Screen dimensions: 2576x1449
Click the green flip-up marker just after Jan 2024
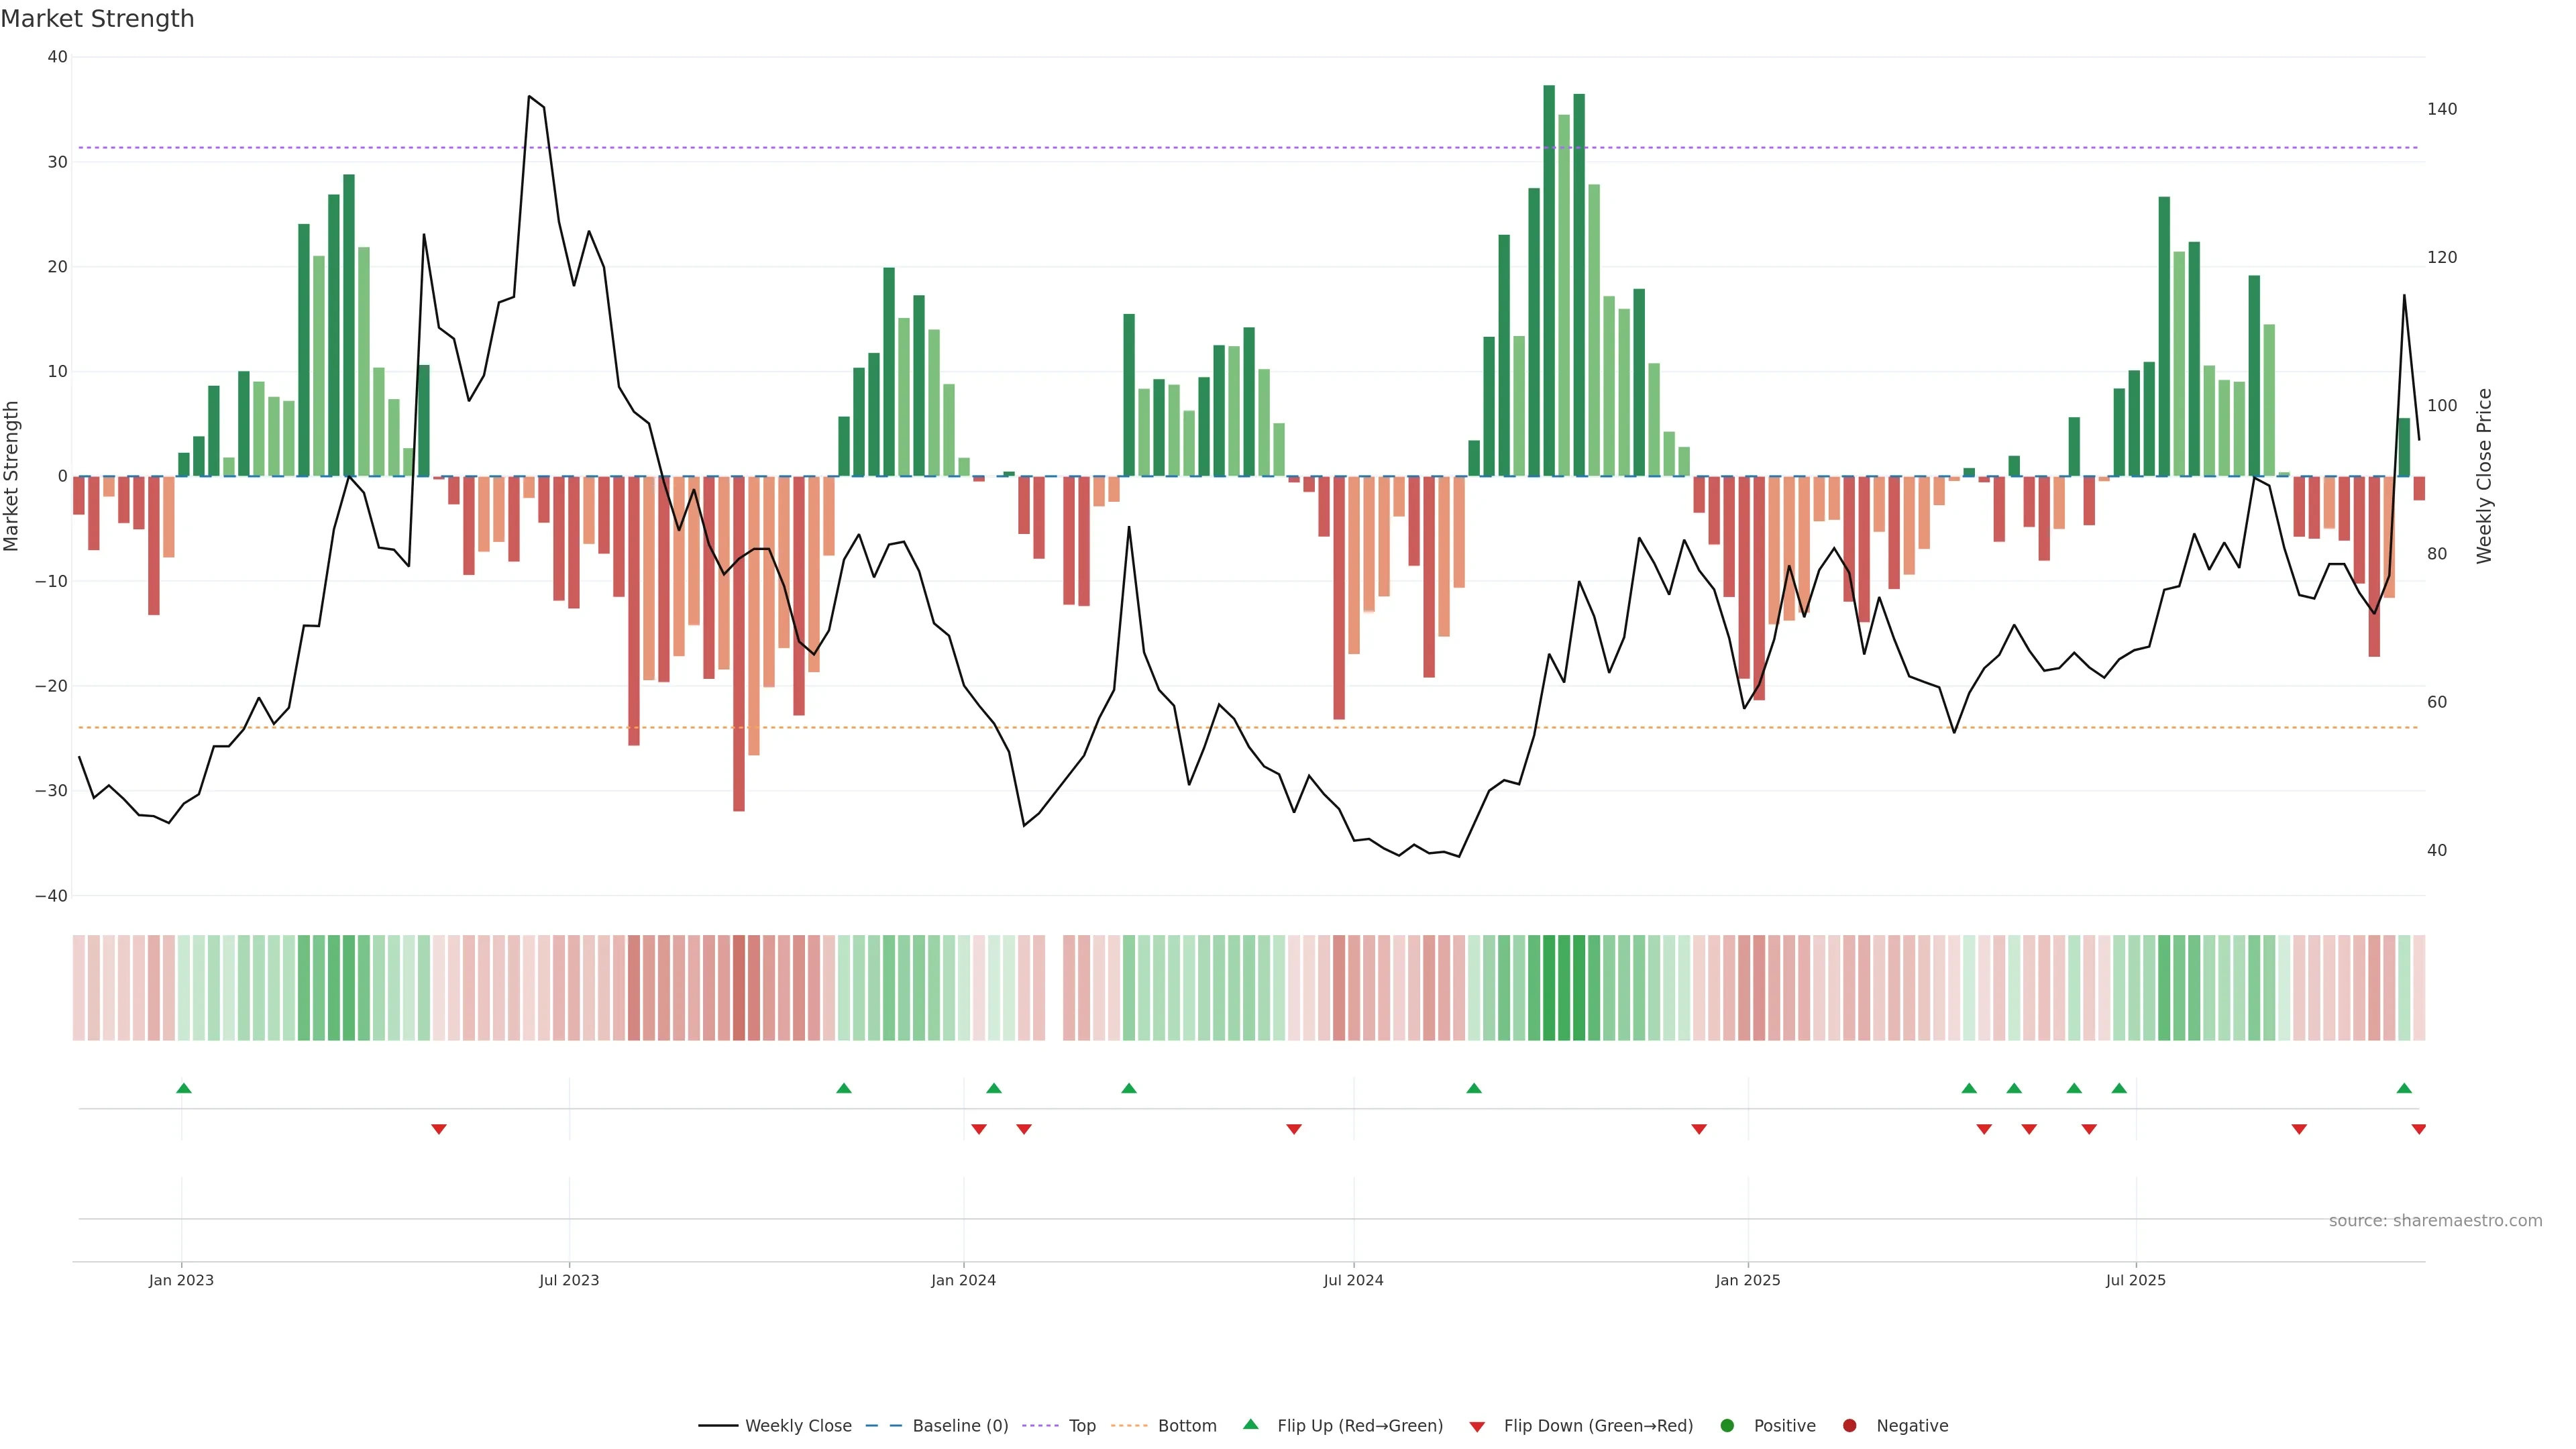993,1088
